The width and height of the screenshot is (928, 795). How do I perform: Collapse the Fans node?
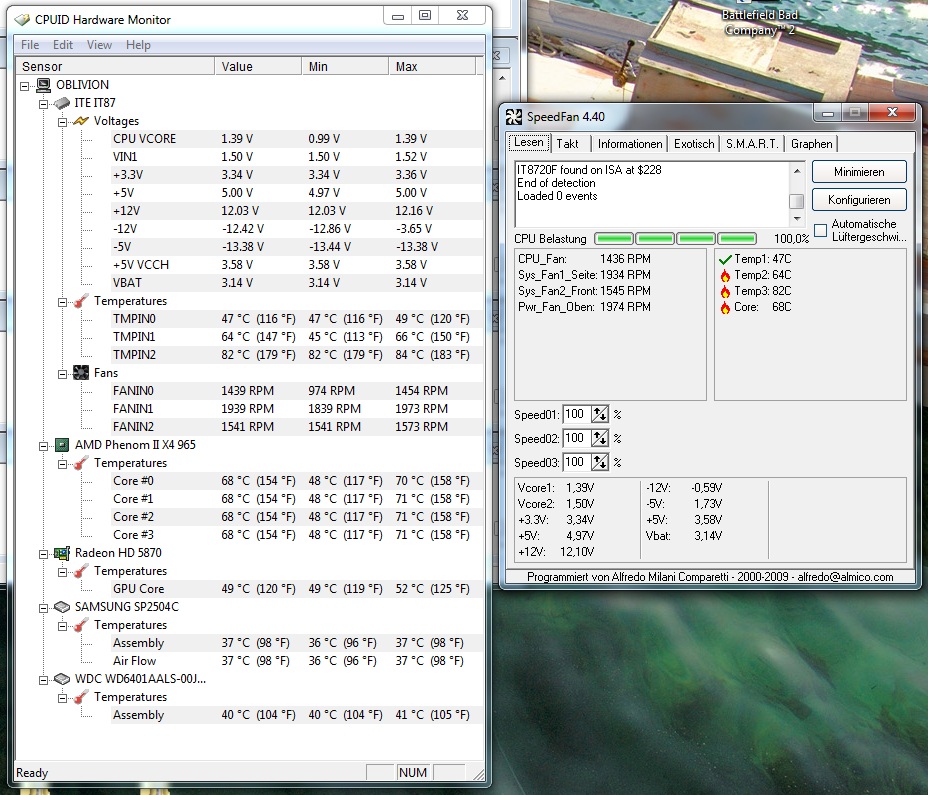[62, 374]
